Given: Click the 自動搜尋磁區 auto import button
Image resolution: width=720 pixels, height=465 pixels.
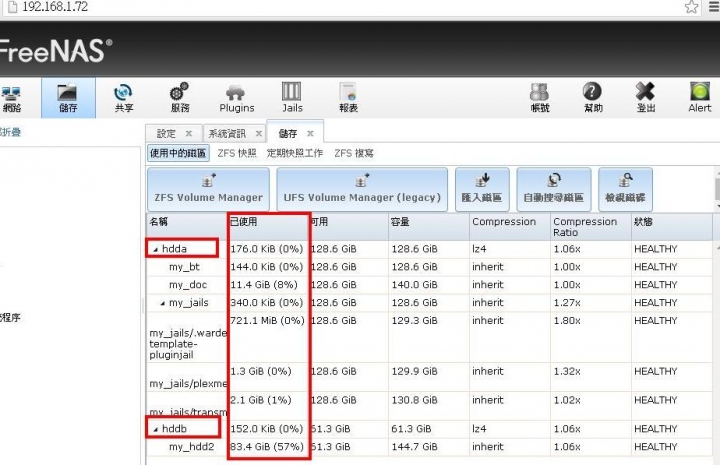Looking at the screenshot, I should coord(553,190).
